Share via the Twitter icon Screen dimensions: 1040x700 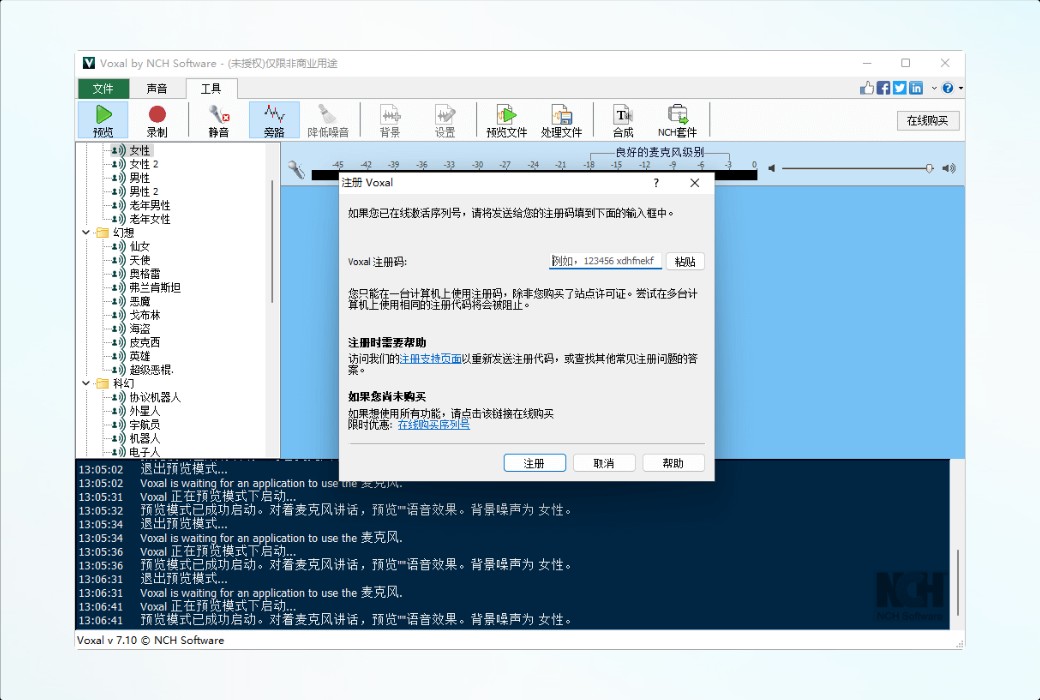(x=899, y=88)
